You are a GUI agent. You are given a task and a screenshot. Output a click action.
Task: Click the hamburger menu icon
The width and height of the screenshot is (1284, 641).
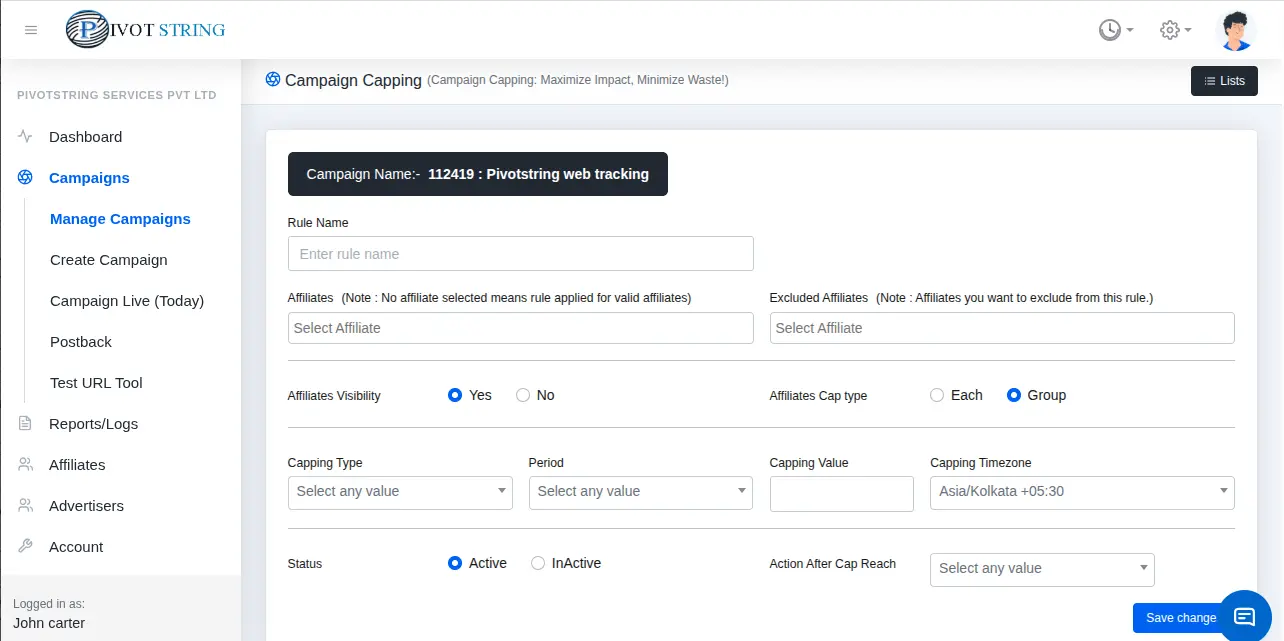tap(31, 30)
